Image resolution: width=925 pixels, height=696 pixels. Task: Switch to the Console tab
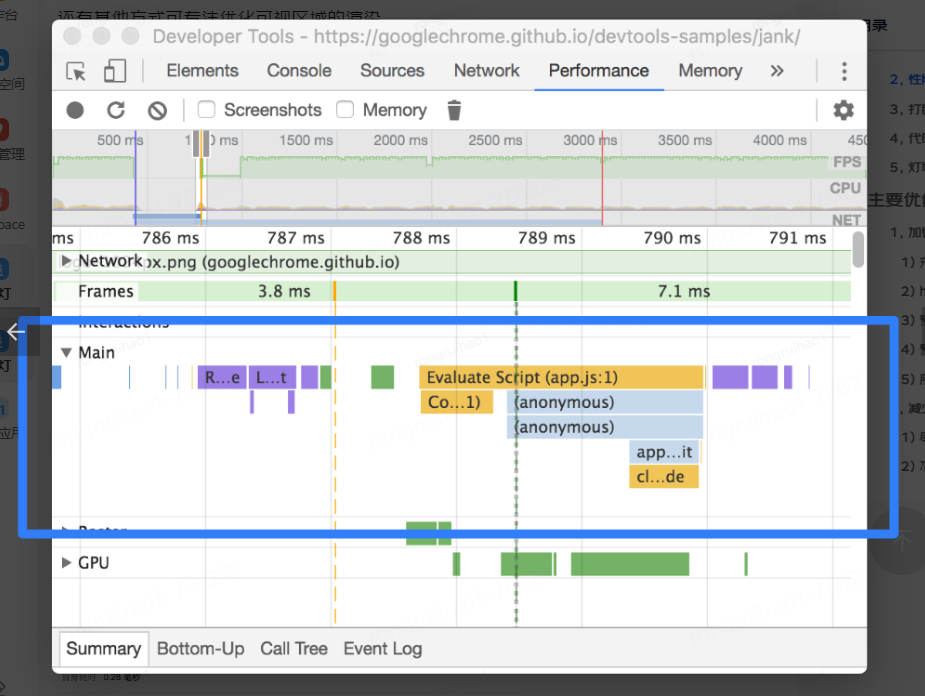tap(299, 71)
